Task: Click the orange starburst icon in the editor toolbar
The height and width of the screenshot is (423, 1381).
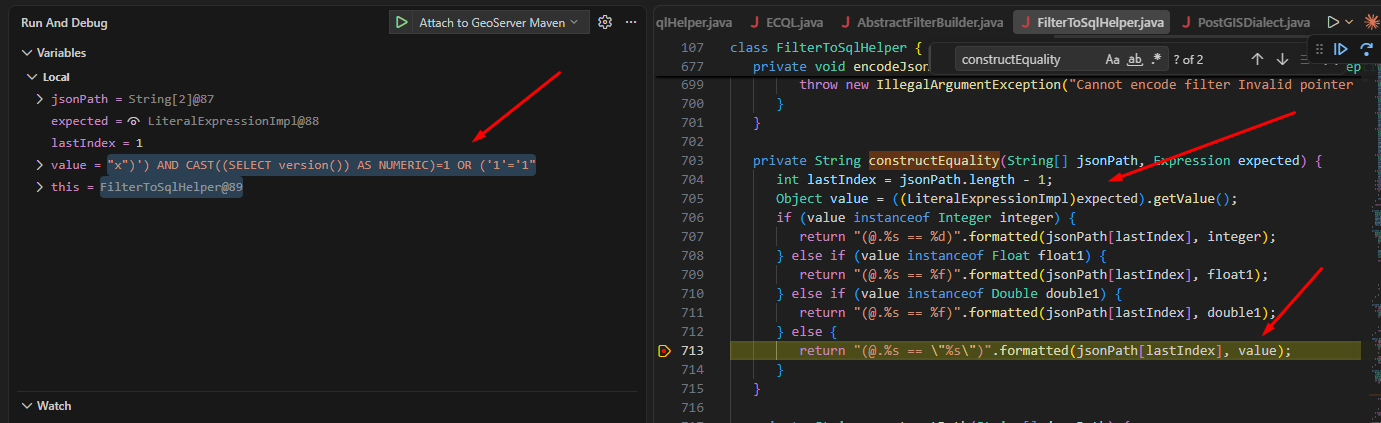Action: pyautogui.click(x=1371, y=22)
